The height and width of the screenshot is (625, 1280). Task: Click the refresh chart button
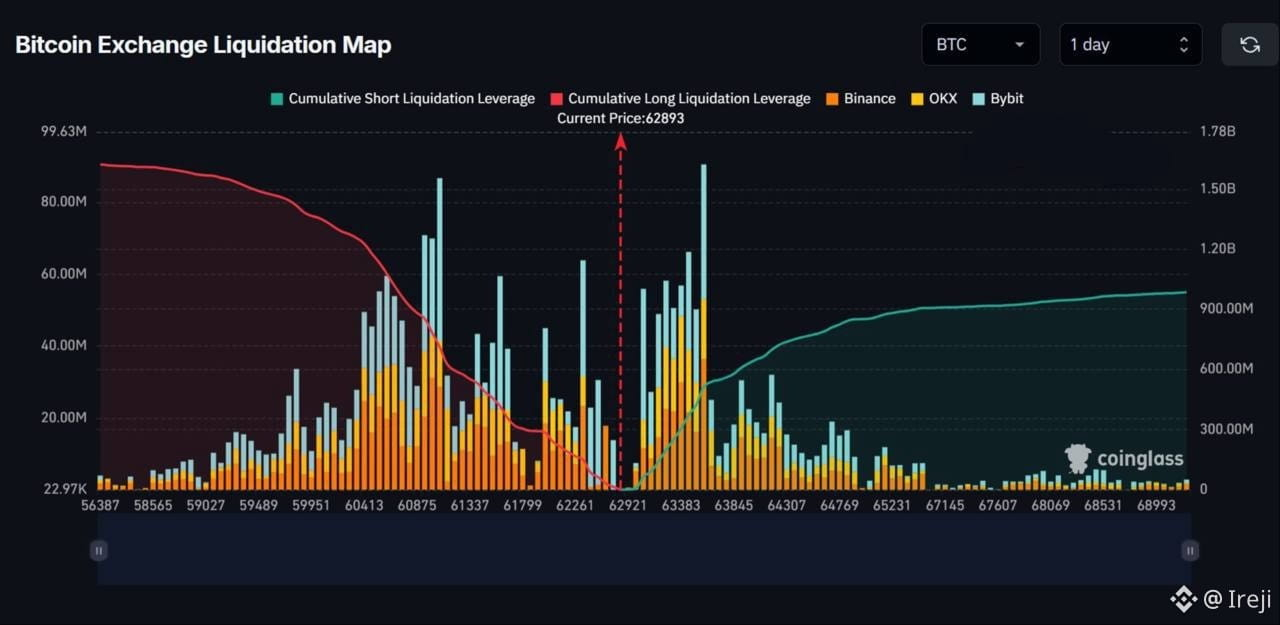(1250, 44)
